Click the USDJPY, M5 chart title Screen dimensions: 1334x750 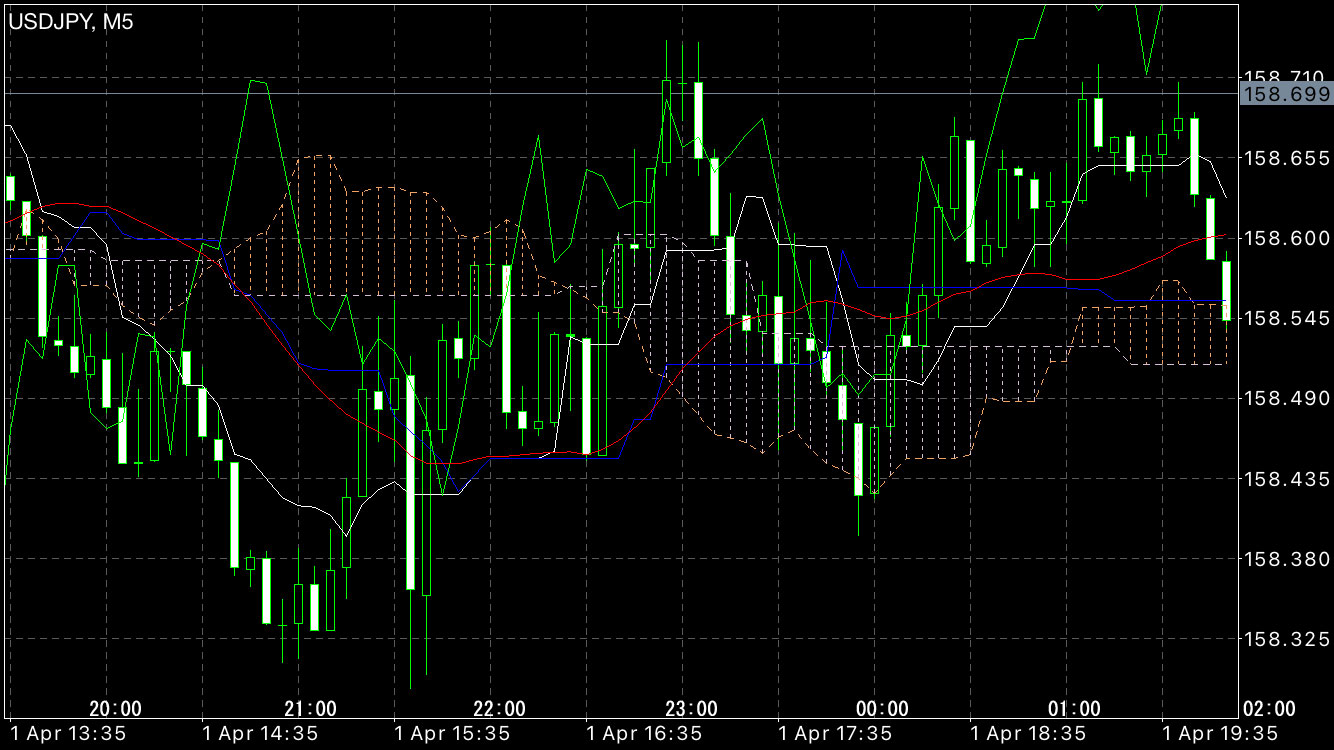click(71, 22)
